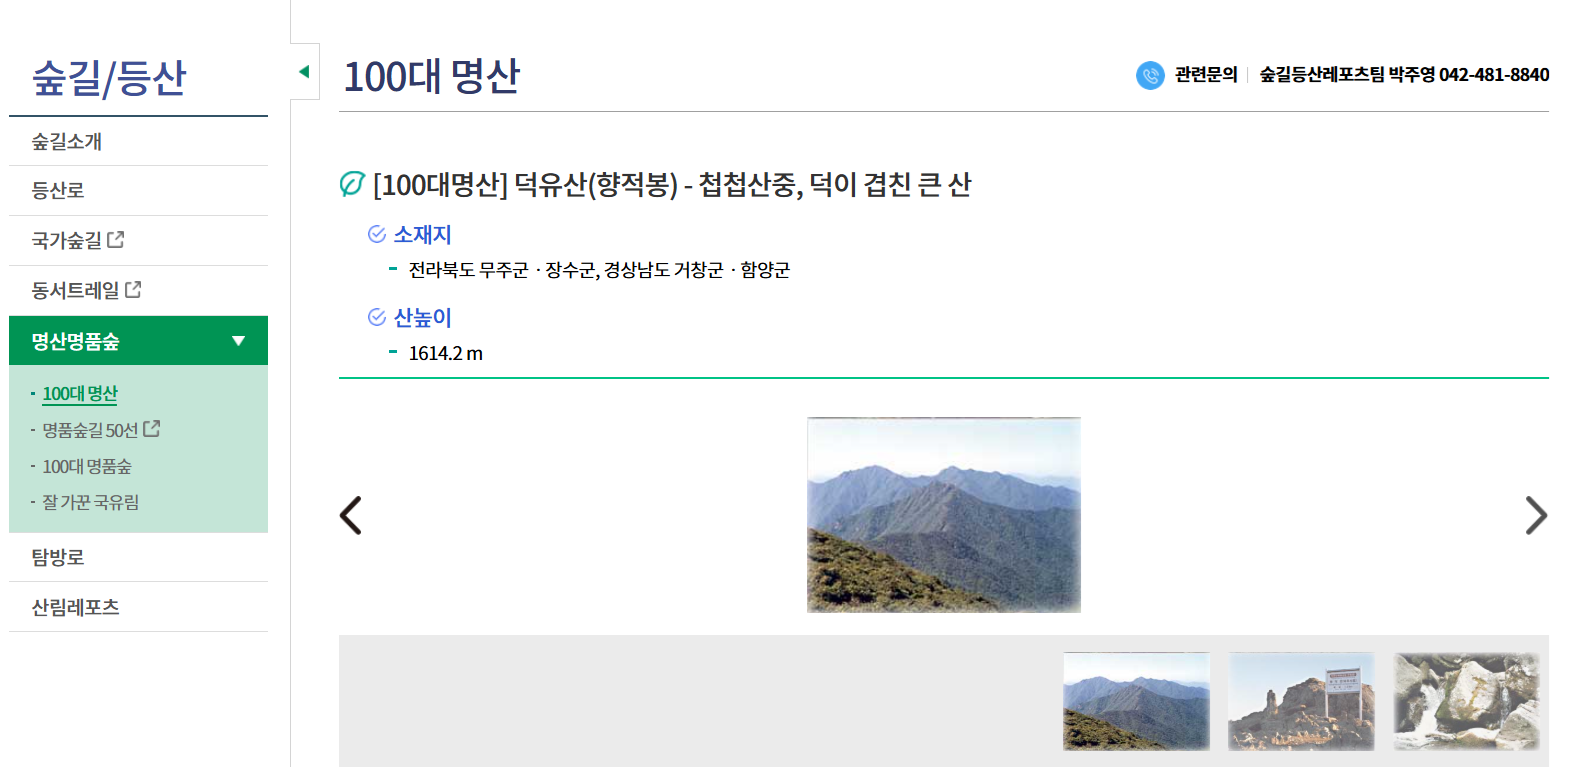Collapse the 명산명품숲 menu triangle
1593x767 pixels.
point(238,341)
